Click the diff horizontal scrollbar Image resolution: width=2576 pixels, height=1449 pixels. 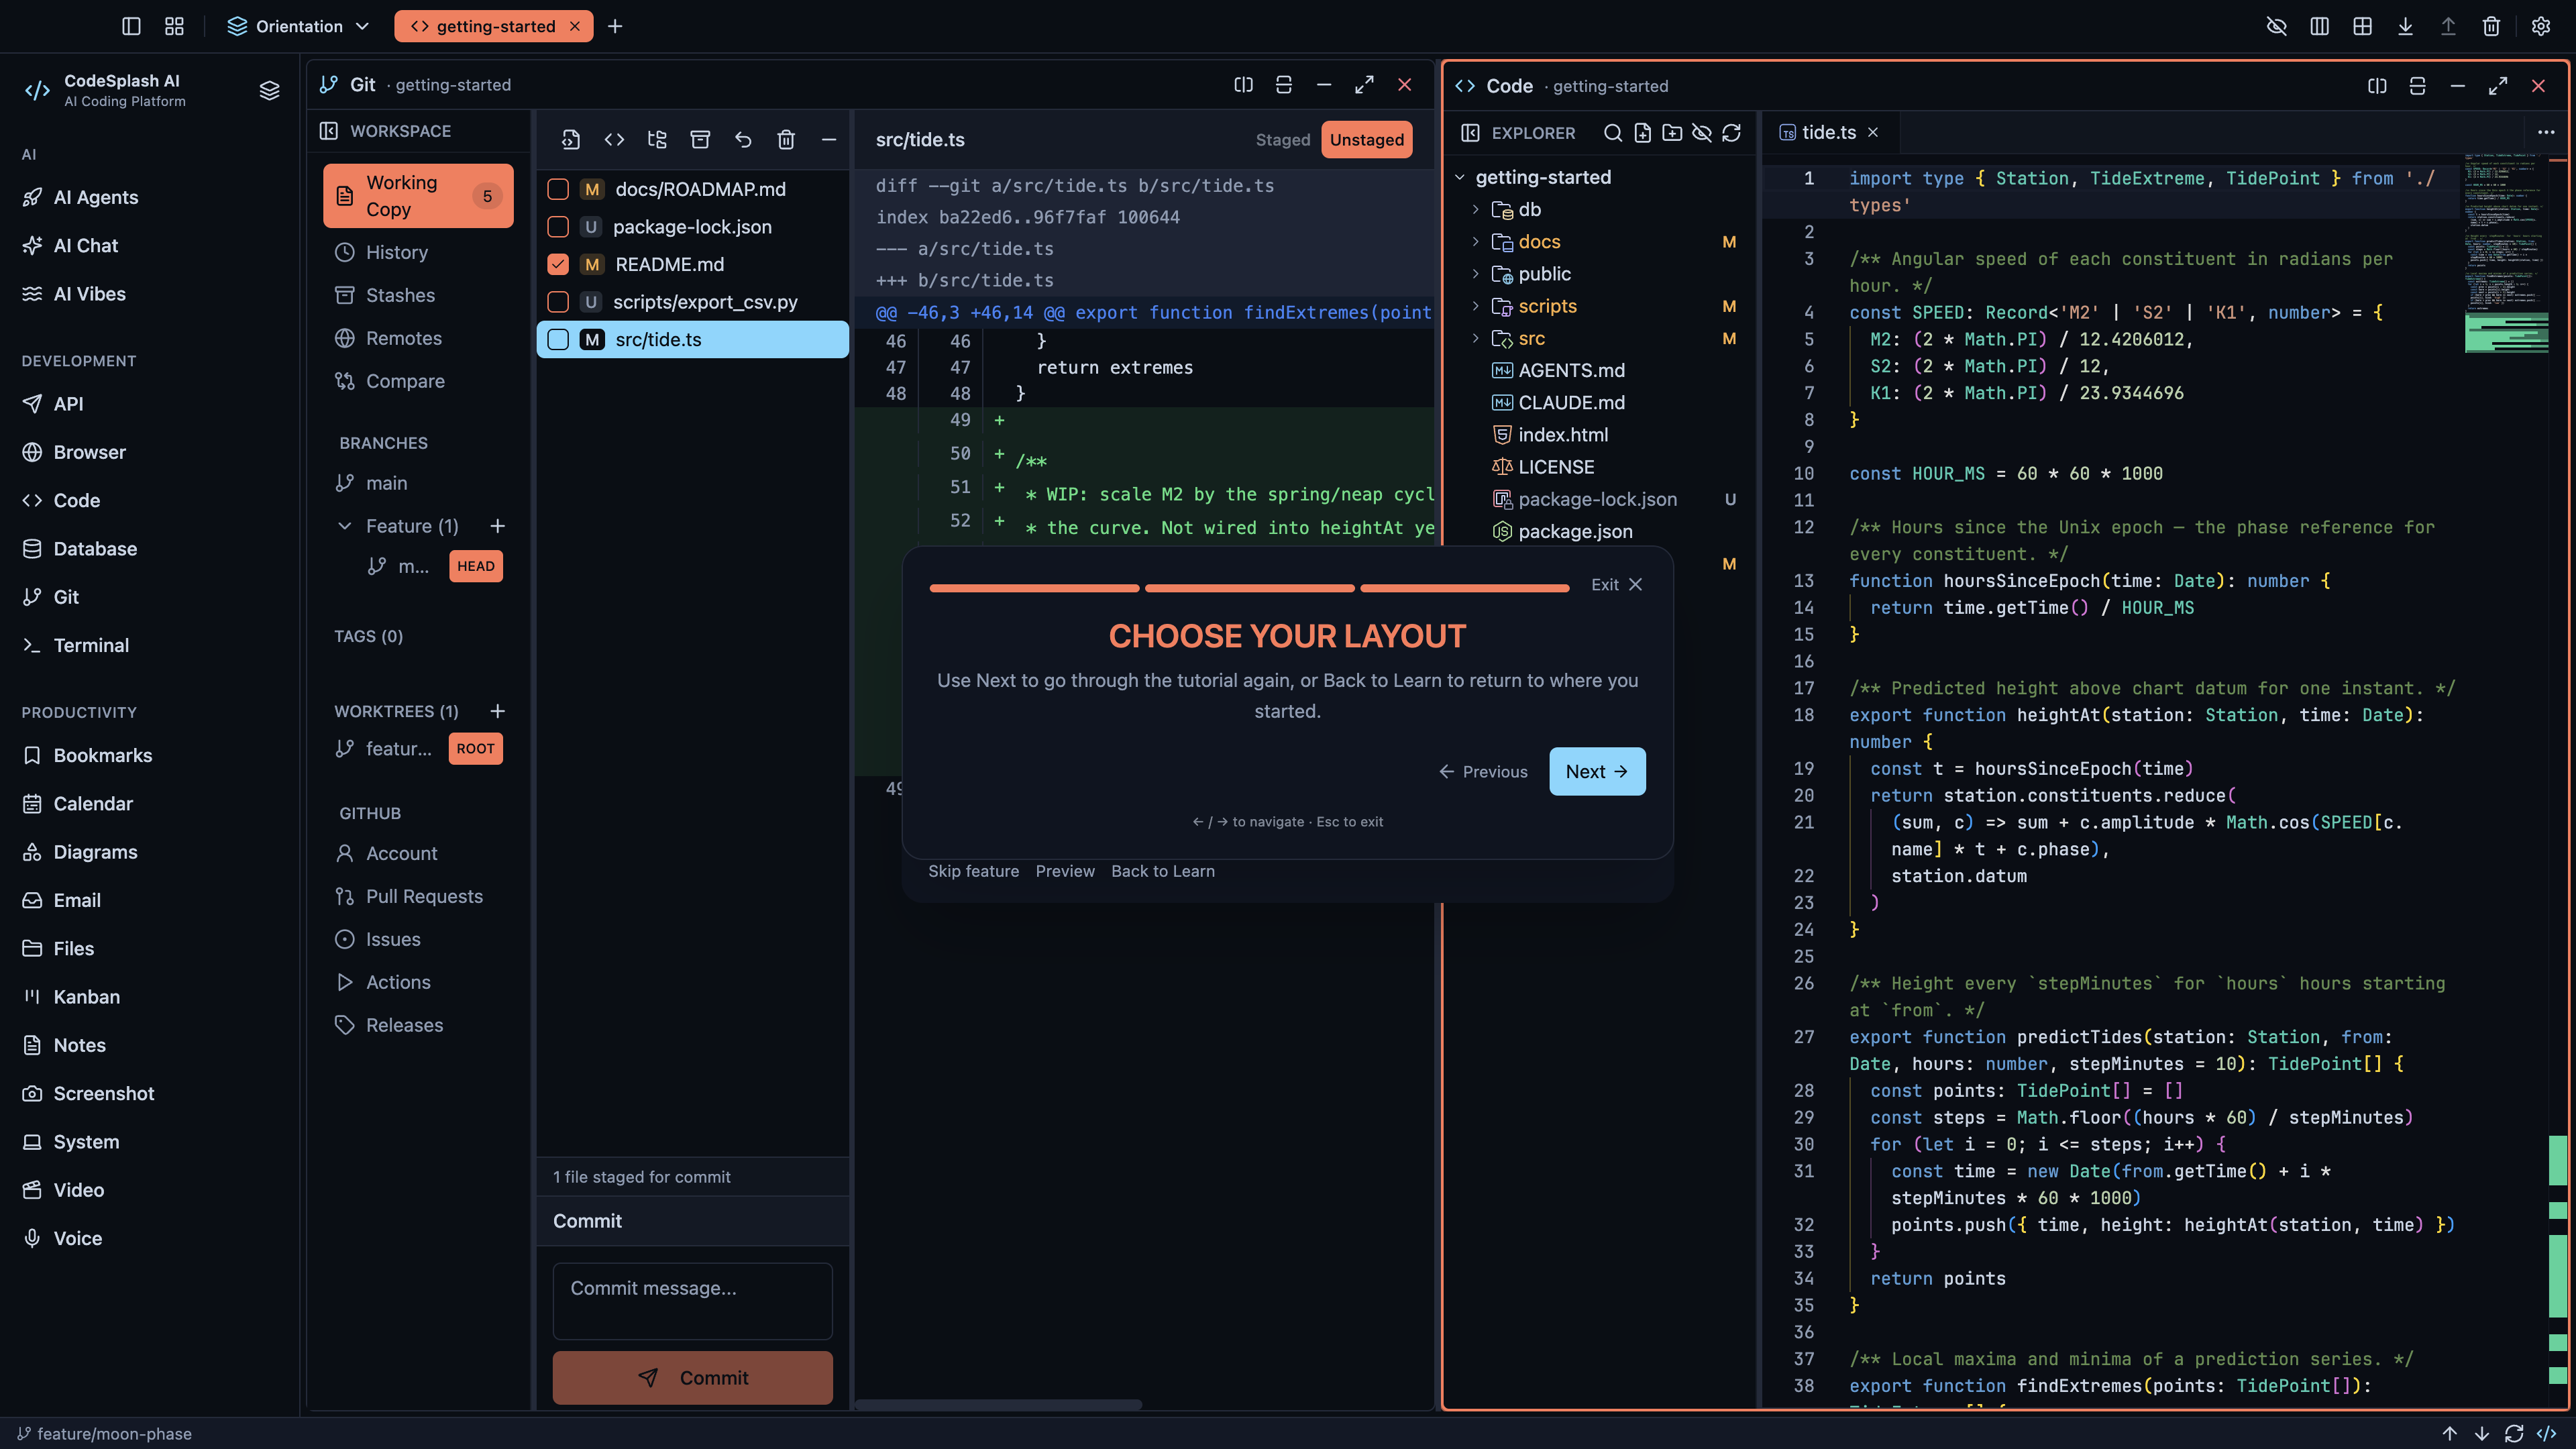(998, 1404)
